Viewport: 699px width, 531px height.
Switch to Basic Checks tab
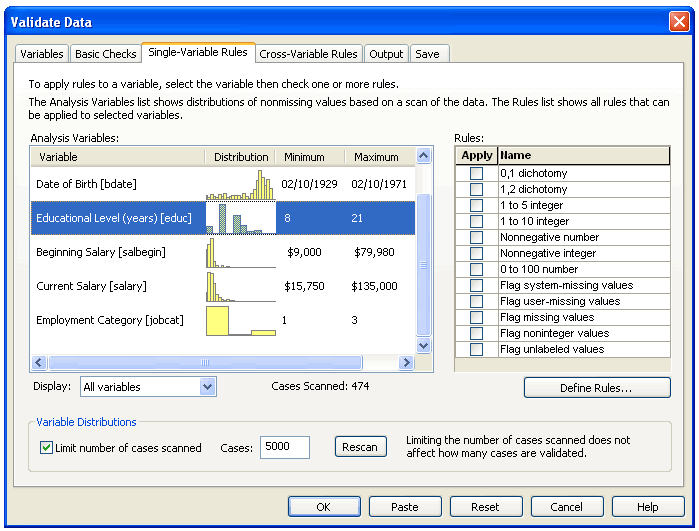106,54
